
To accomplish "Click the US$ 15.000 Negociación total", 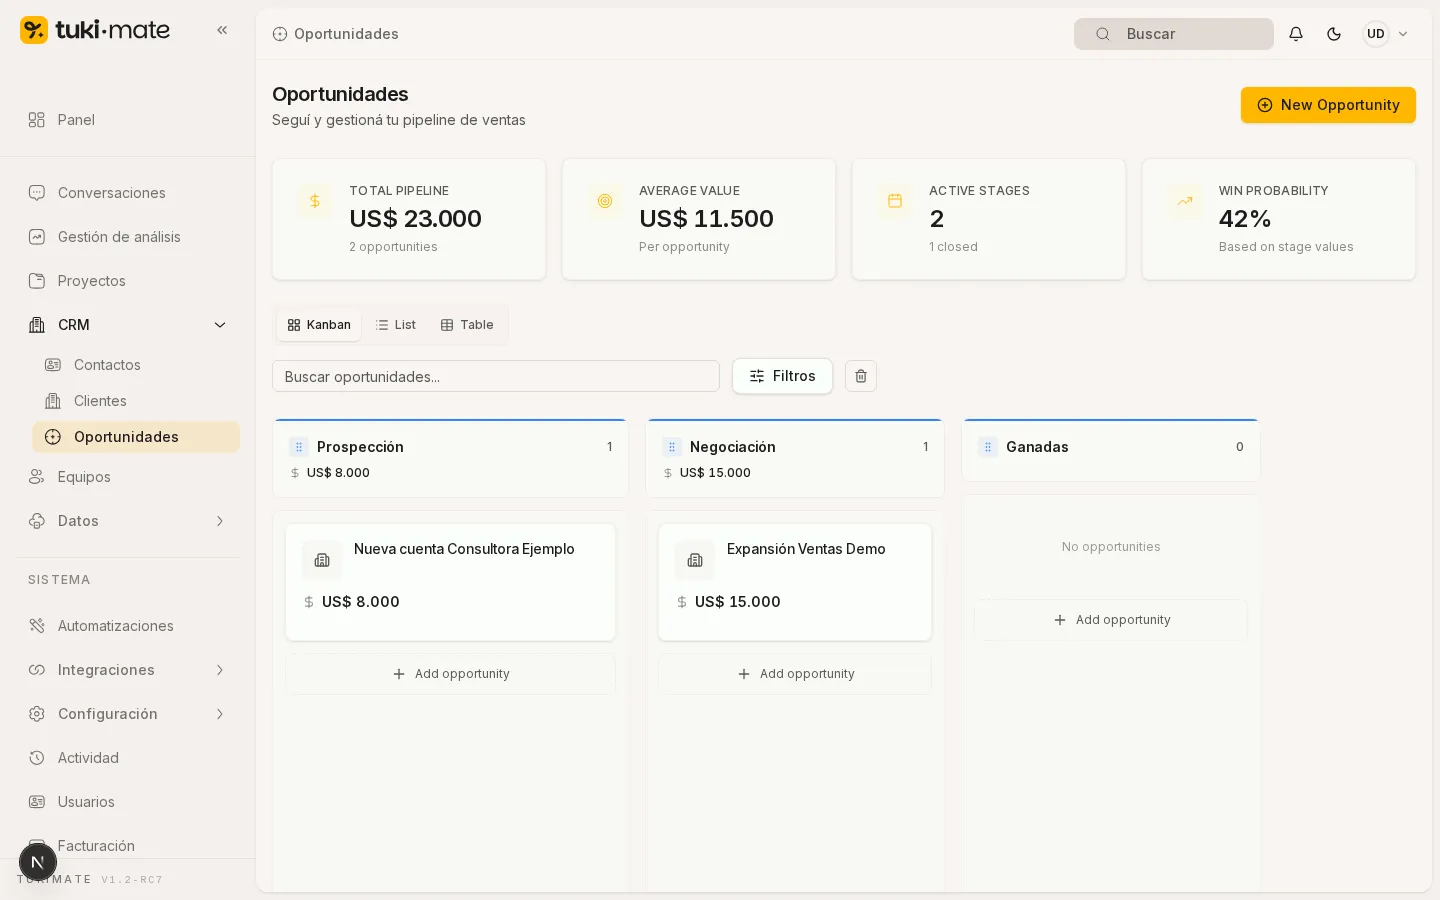I will point(715,473).
